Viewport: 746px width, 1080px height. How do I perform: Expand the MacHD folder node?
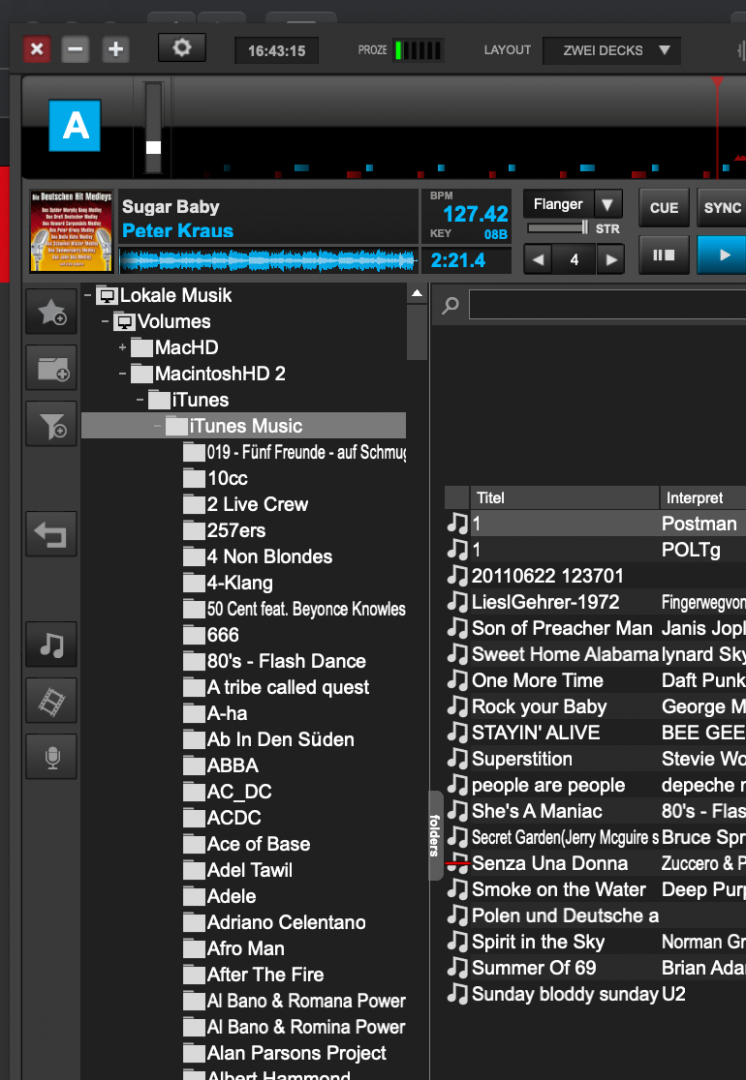tap(123, 348)
